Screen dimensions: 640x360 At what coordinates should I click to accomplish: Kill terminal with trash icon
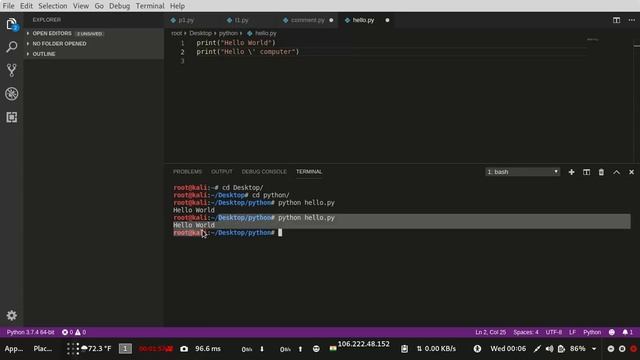point(601,172)
